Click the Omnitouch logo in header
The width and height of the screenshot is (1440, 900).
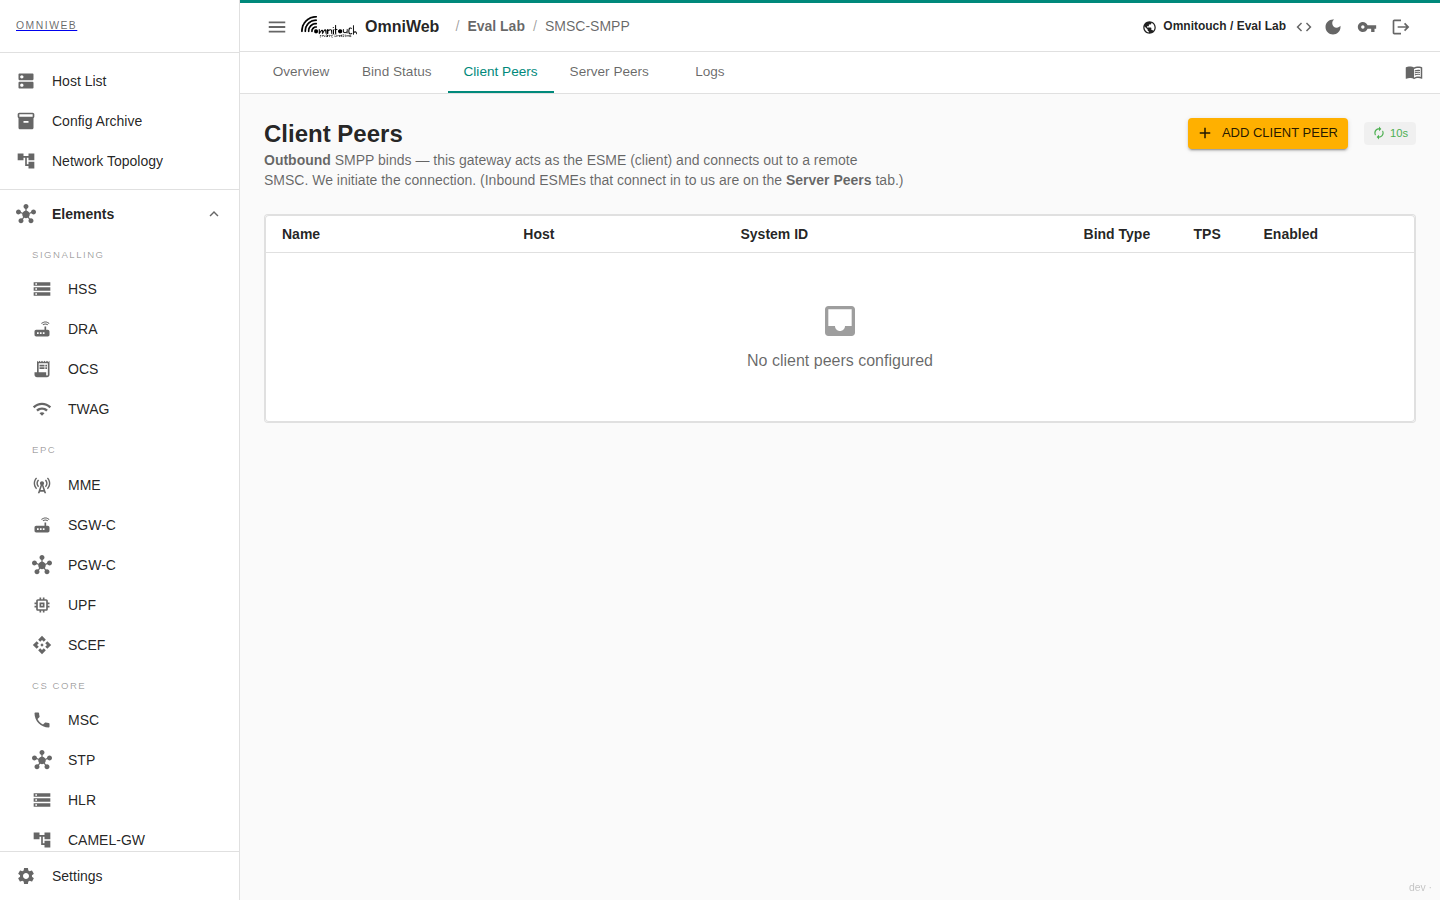click(329, 27)
